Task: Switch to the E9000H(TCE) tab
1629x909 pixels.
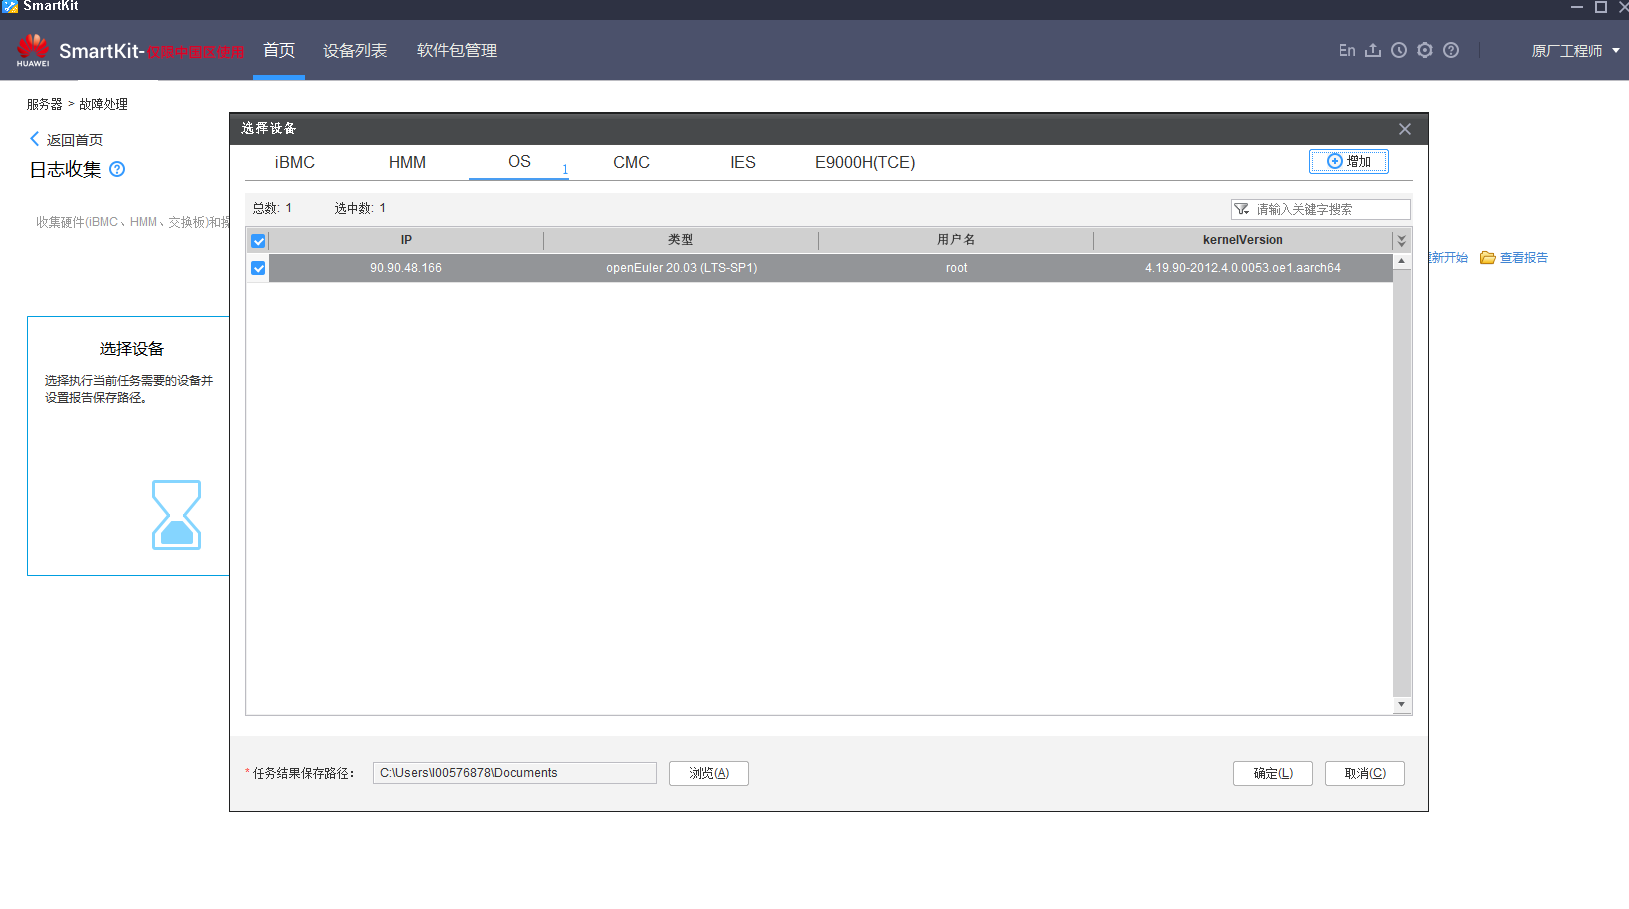Action: coord(865,162)
